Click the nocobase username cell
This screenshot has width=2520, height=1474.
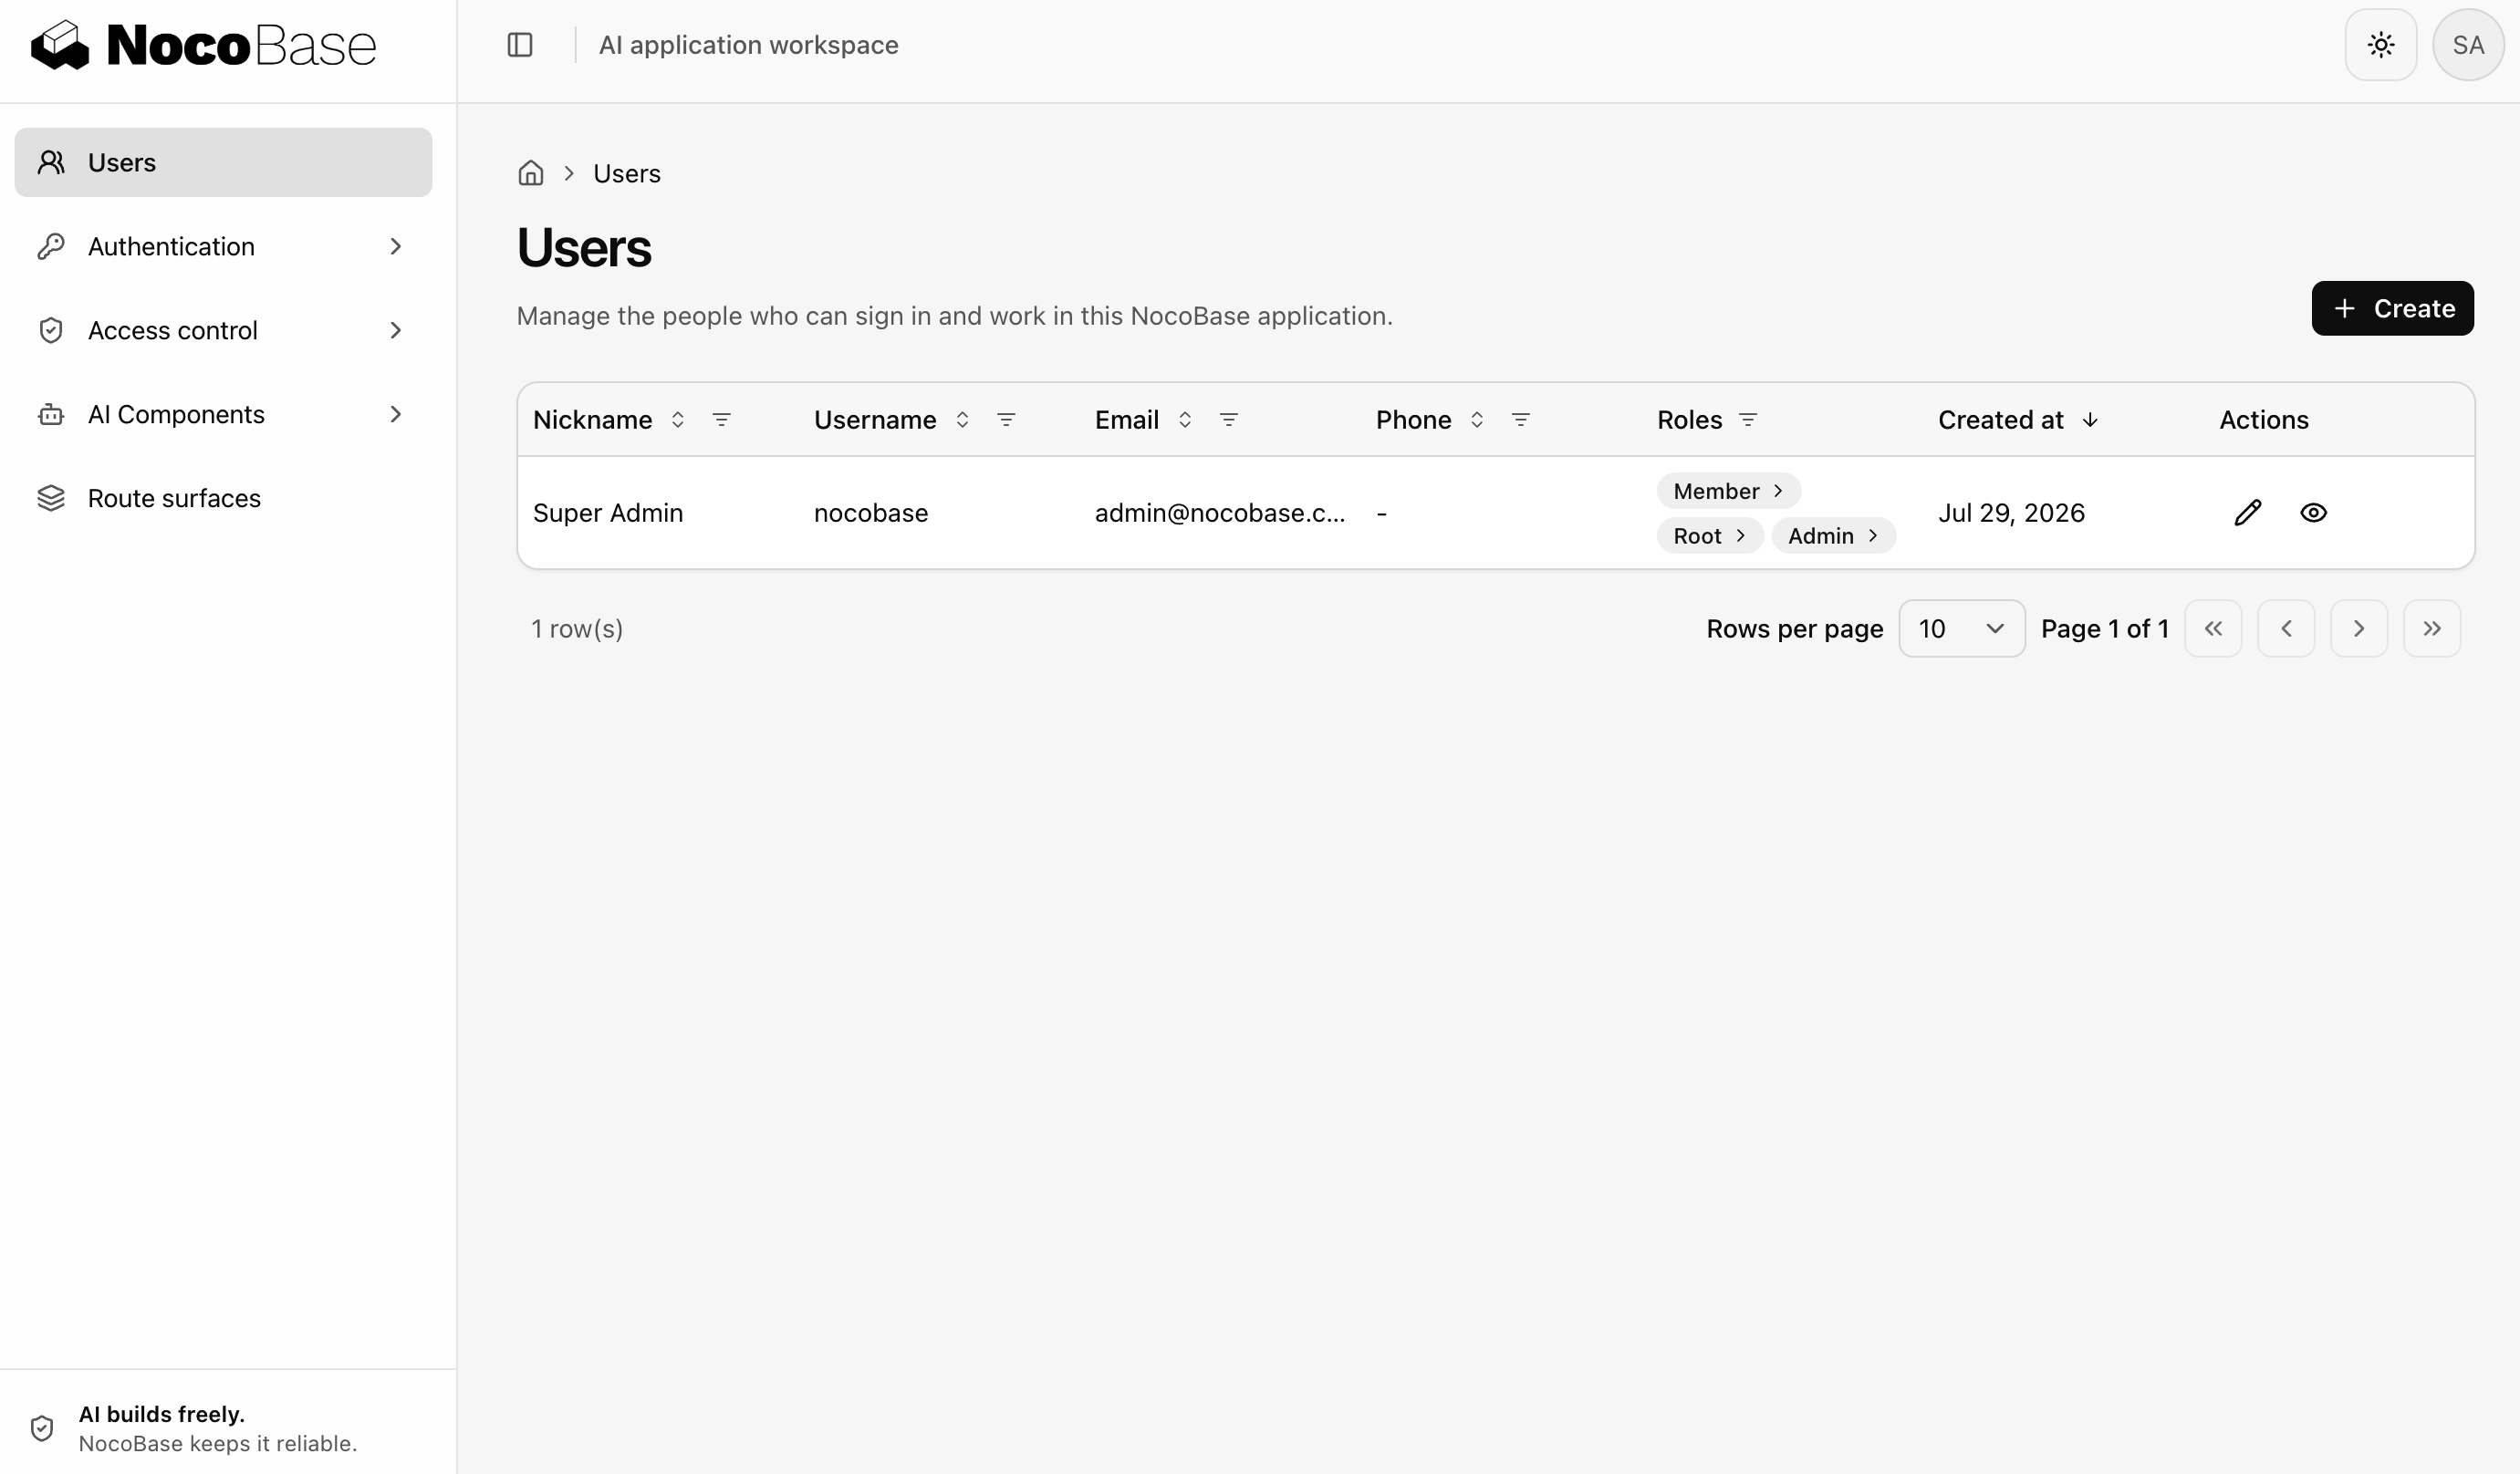pos(871,513)
